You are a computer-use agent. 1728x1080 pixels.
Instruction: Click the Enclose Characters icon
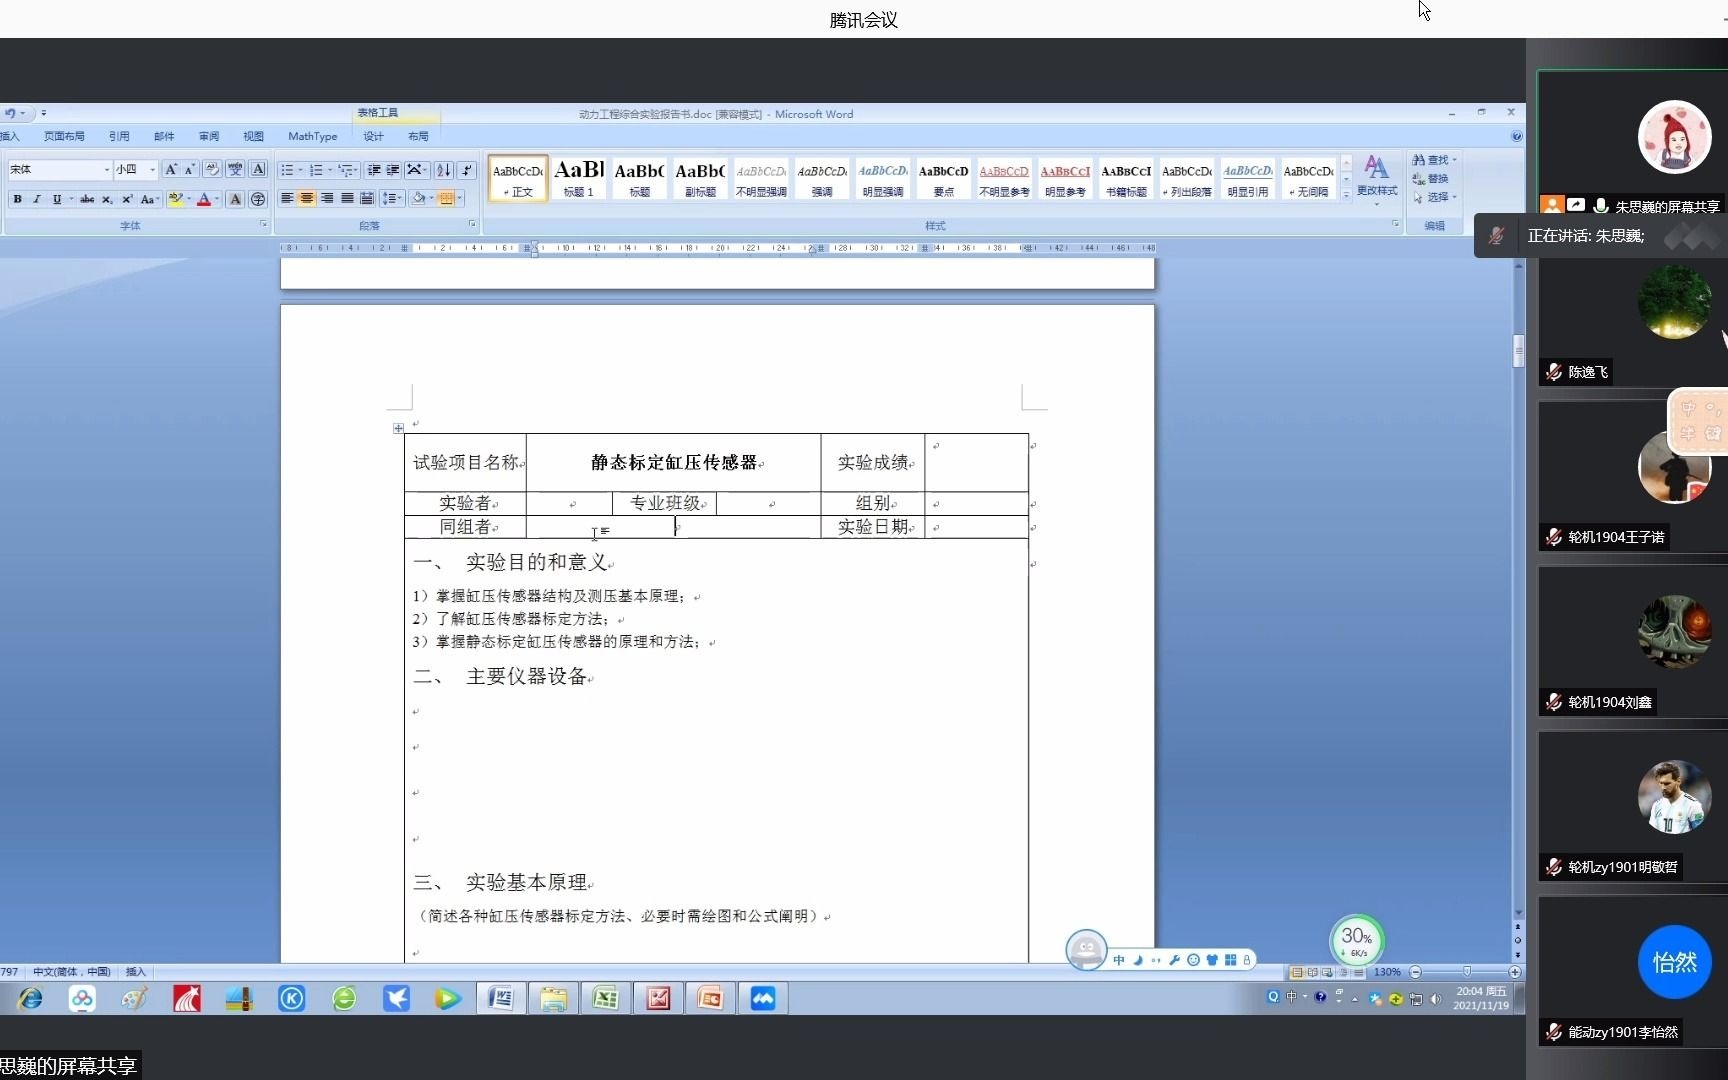pos(257,199)
